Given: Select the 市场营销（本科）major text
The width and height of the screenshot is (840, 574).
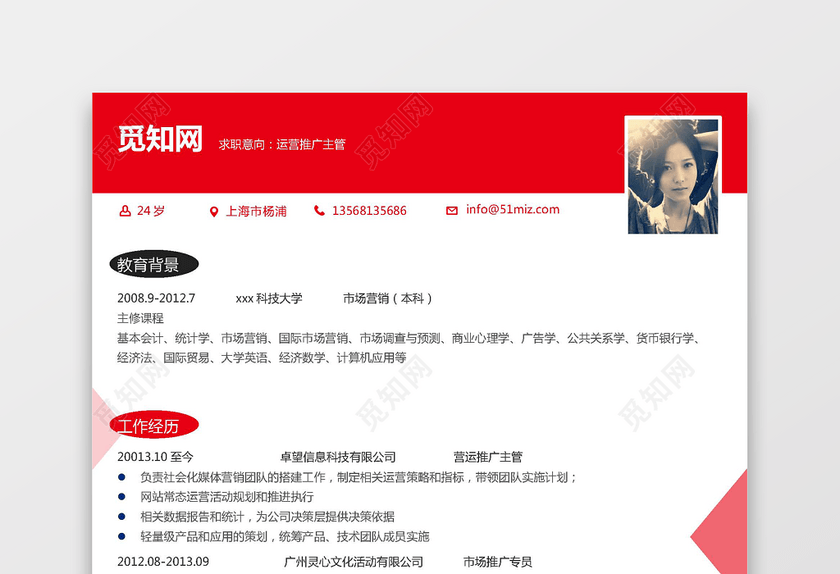Looking at the screenshot, I should point(387,299).
